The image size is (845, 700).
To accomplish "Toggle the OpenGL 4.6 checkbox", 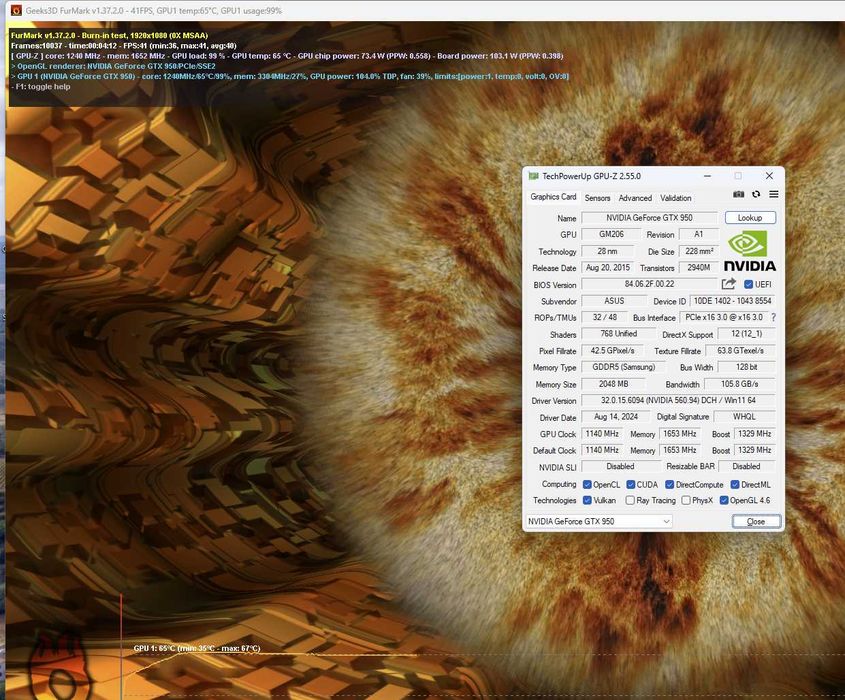I will [x=724, y=500].
